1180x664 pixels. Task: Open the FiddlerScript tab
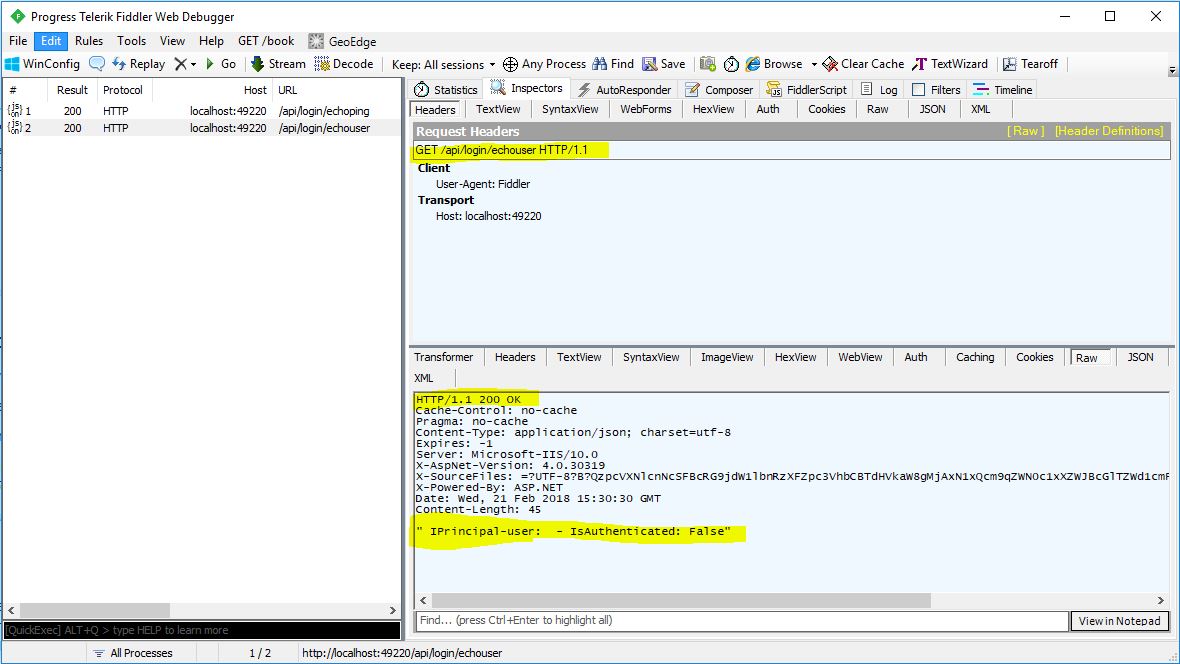806,90
